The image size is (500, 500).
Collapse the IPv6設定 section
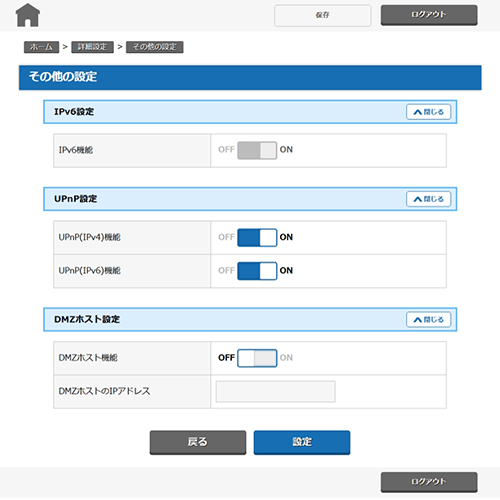coord(429,112)
